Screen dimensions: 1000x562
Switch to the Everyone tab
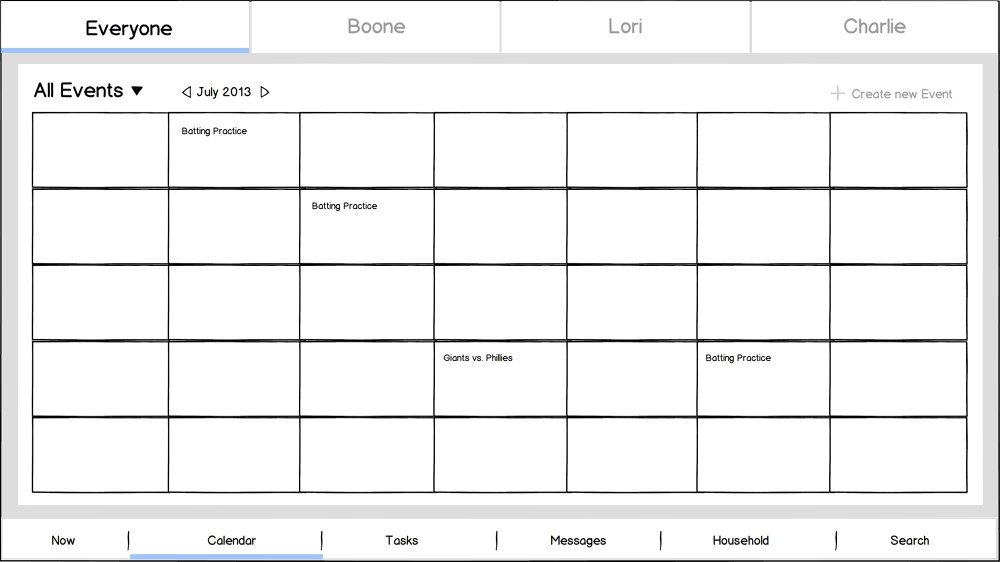click(128, 28)
